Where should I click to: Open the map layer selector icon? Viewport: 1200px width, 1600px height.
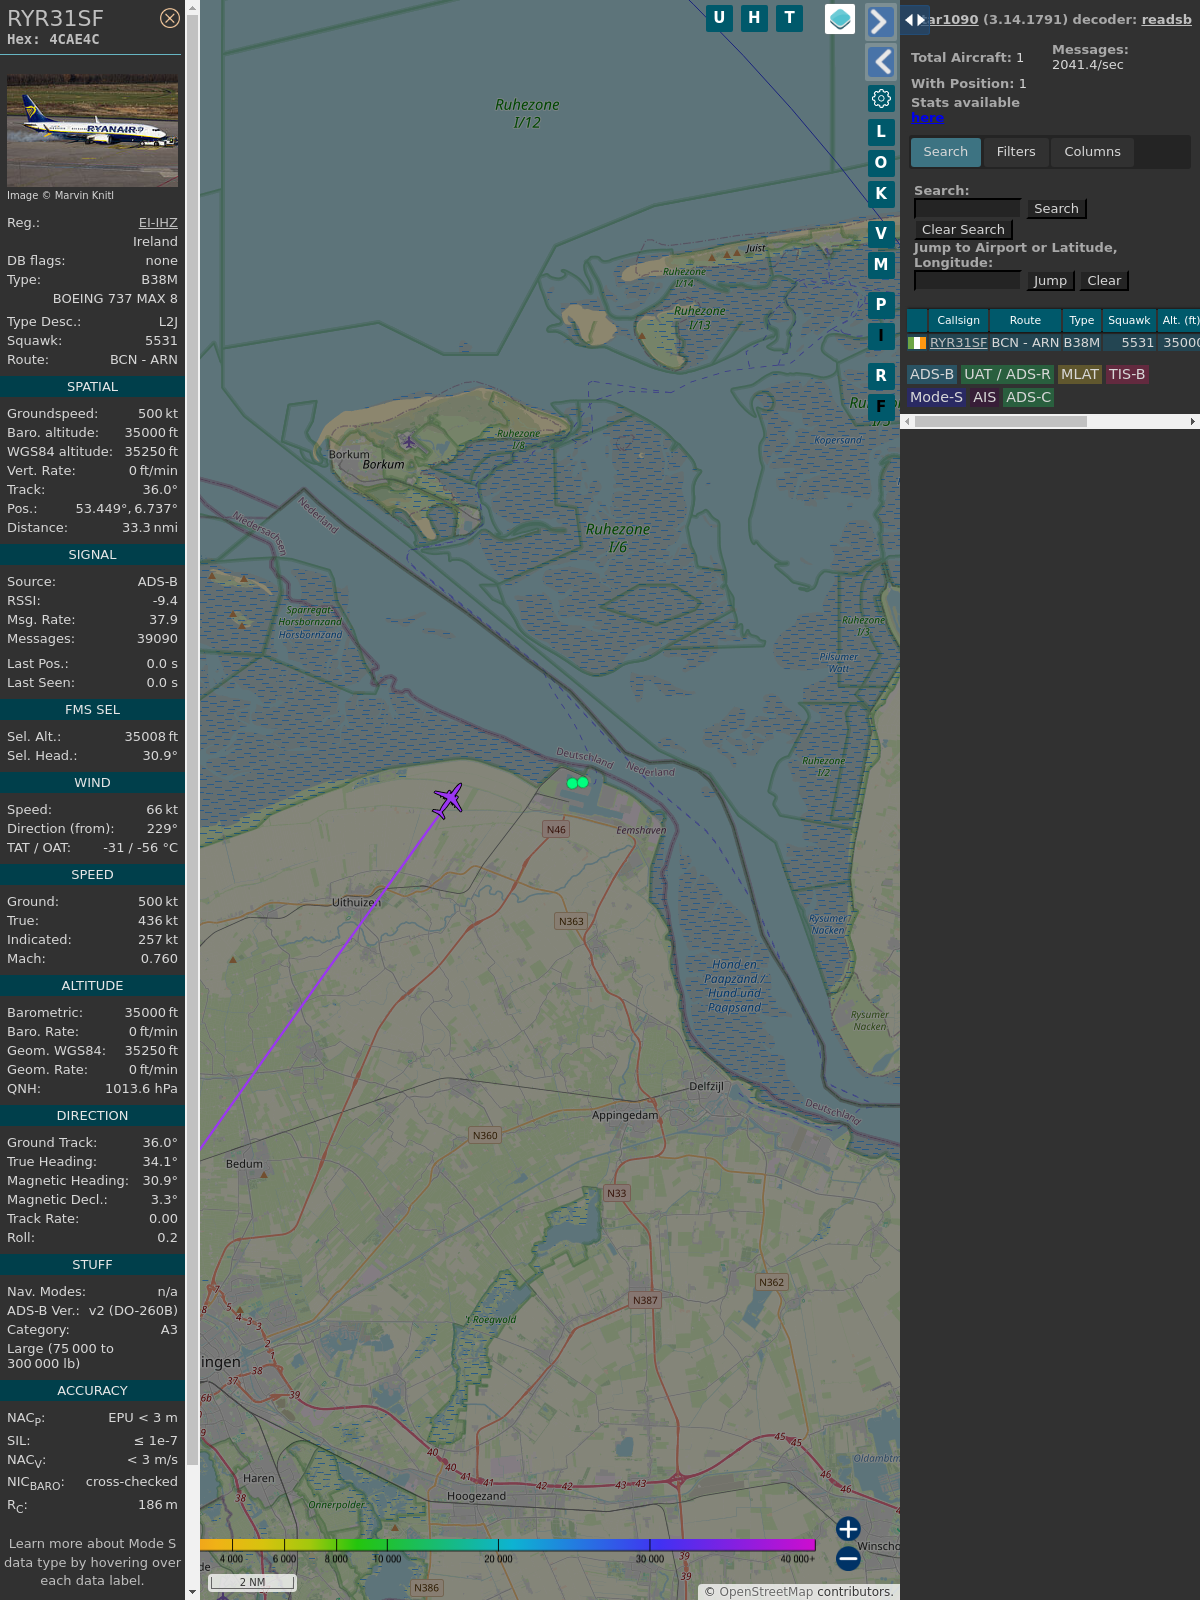[x=840, y=19]
